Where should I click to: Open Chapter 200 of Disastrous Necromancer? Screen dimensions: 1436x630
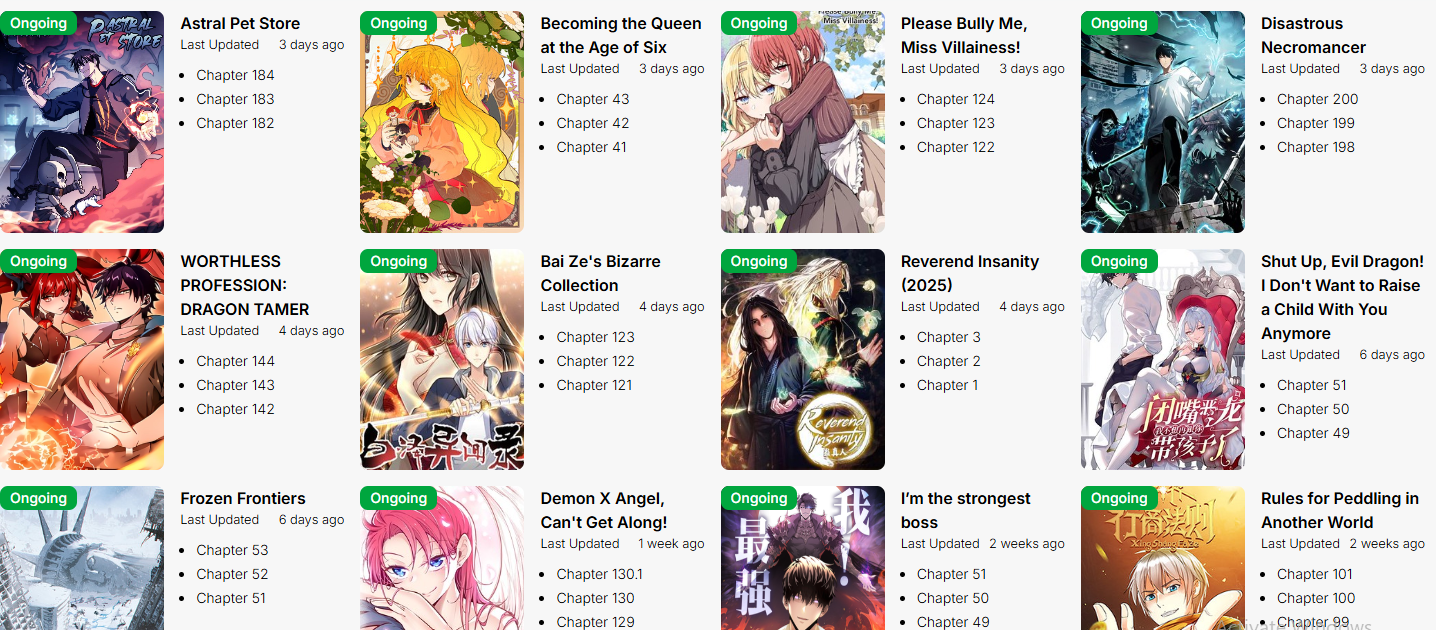(x=1317, y=99)
